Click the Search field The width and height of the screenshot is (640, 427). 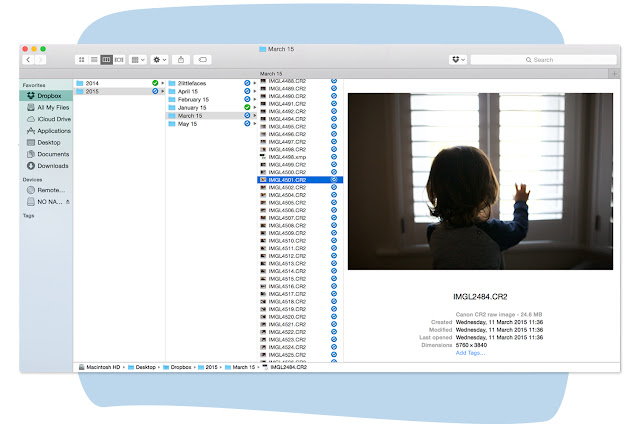click(543, 60)
